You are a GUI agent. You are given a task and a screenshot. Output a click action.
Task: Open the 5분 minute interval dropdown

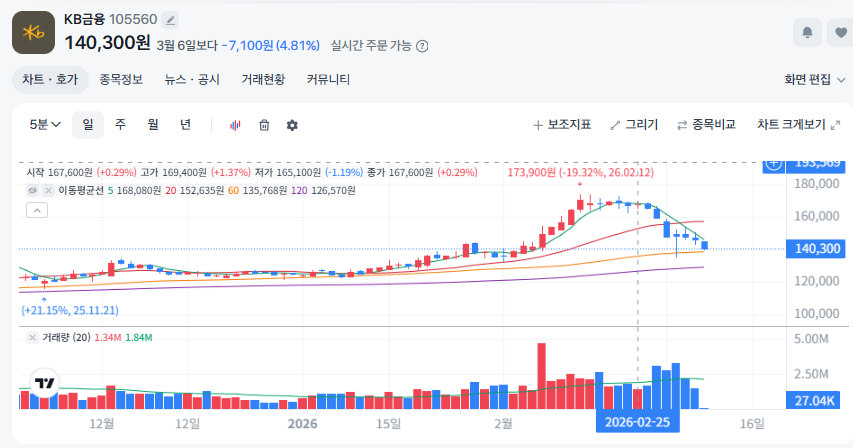(45, 125)
